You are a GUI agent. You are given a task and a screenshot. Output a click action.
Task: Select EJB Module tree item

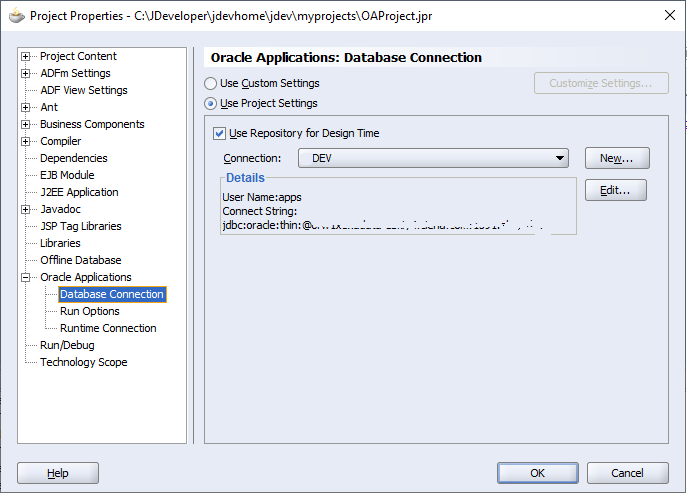67,175
